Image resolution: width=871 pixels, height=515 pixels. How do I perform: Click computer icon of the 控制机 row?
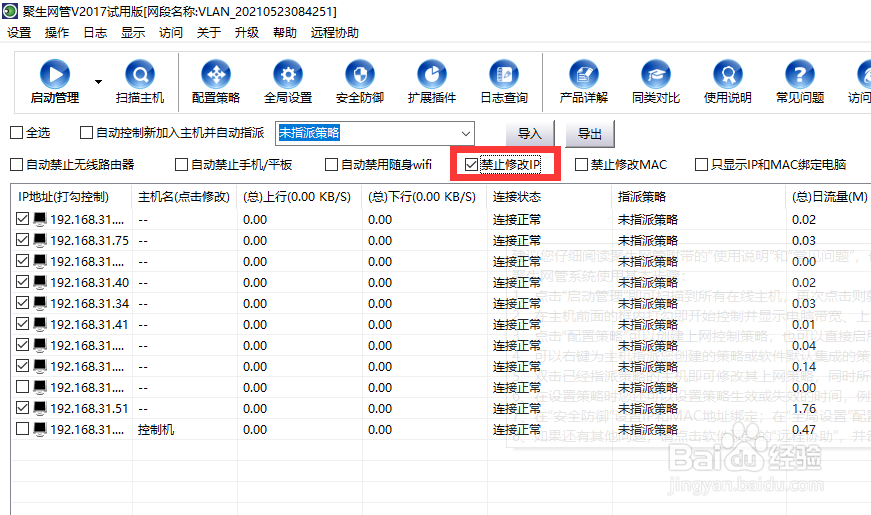(x=40, y=429)
